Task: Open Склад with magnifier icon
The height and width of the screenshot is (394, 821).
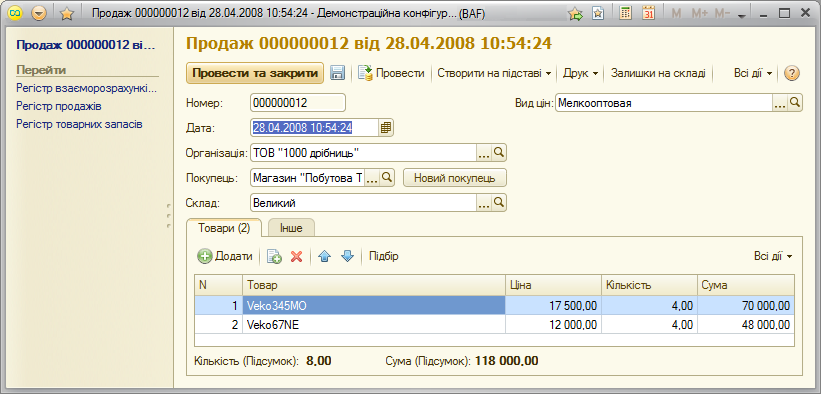Action: click(499, 202)
